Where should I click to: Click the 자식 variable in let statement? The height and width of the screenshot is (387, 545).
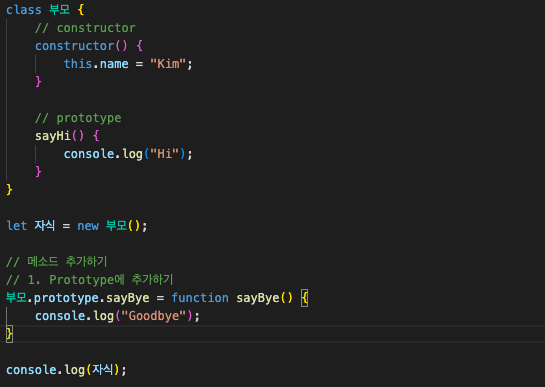coord(45,226)
